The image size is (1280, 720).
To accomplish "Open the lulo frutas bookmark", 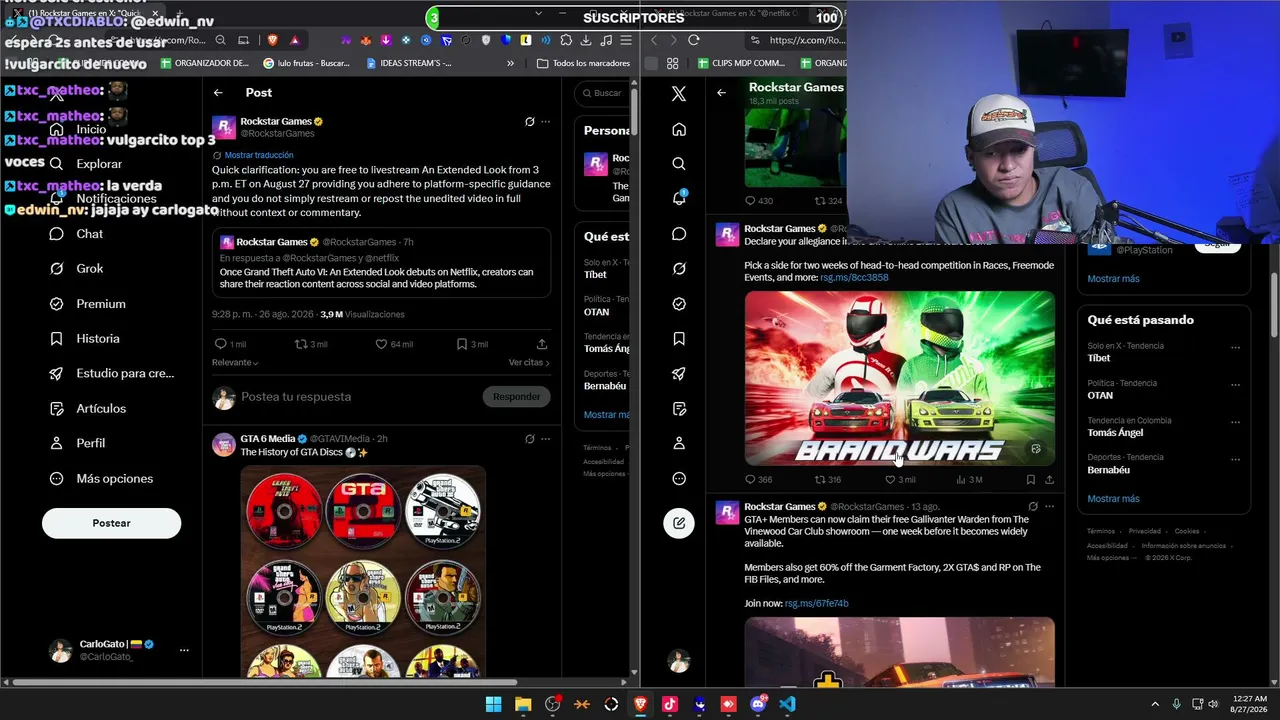I will tap(306, 63).
